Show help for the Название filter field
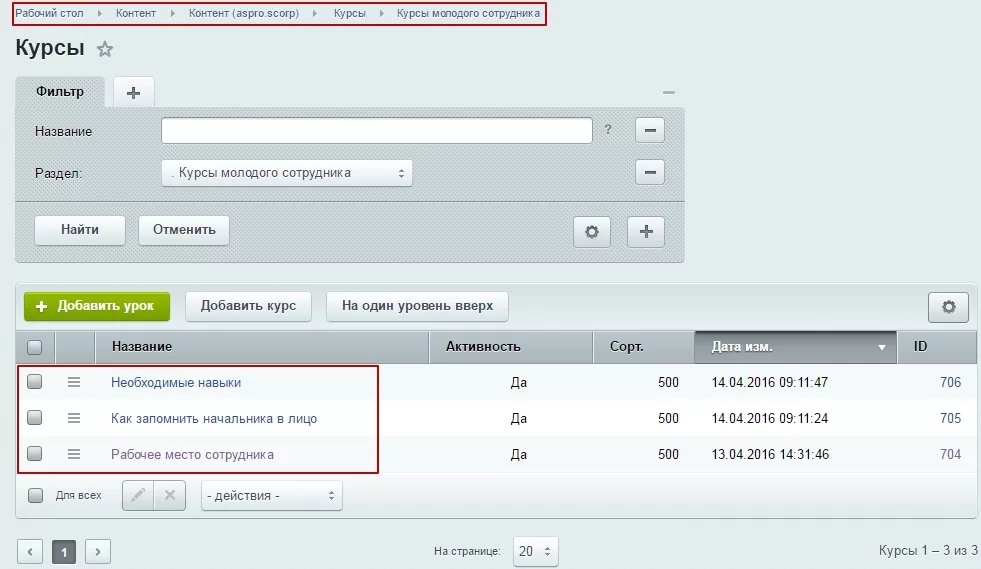Viewport: 981px width, 569px height. pos(608,130)
